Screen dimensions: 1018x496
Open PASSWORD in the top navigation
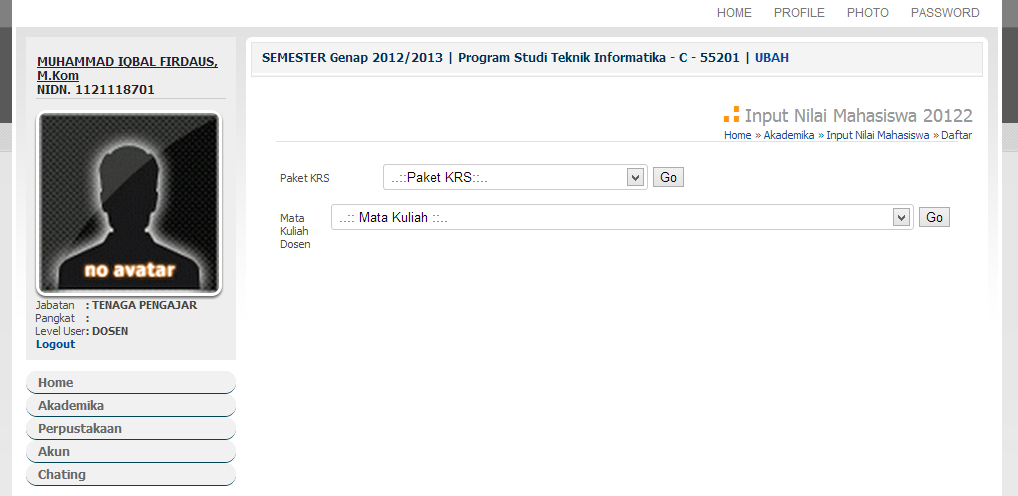pyautogui.click(x=945, y=13)
